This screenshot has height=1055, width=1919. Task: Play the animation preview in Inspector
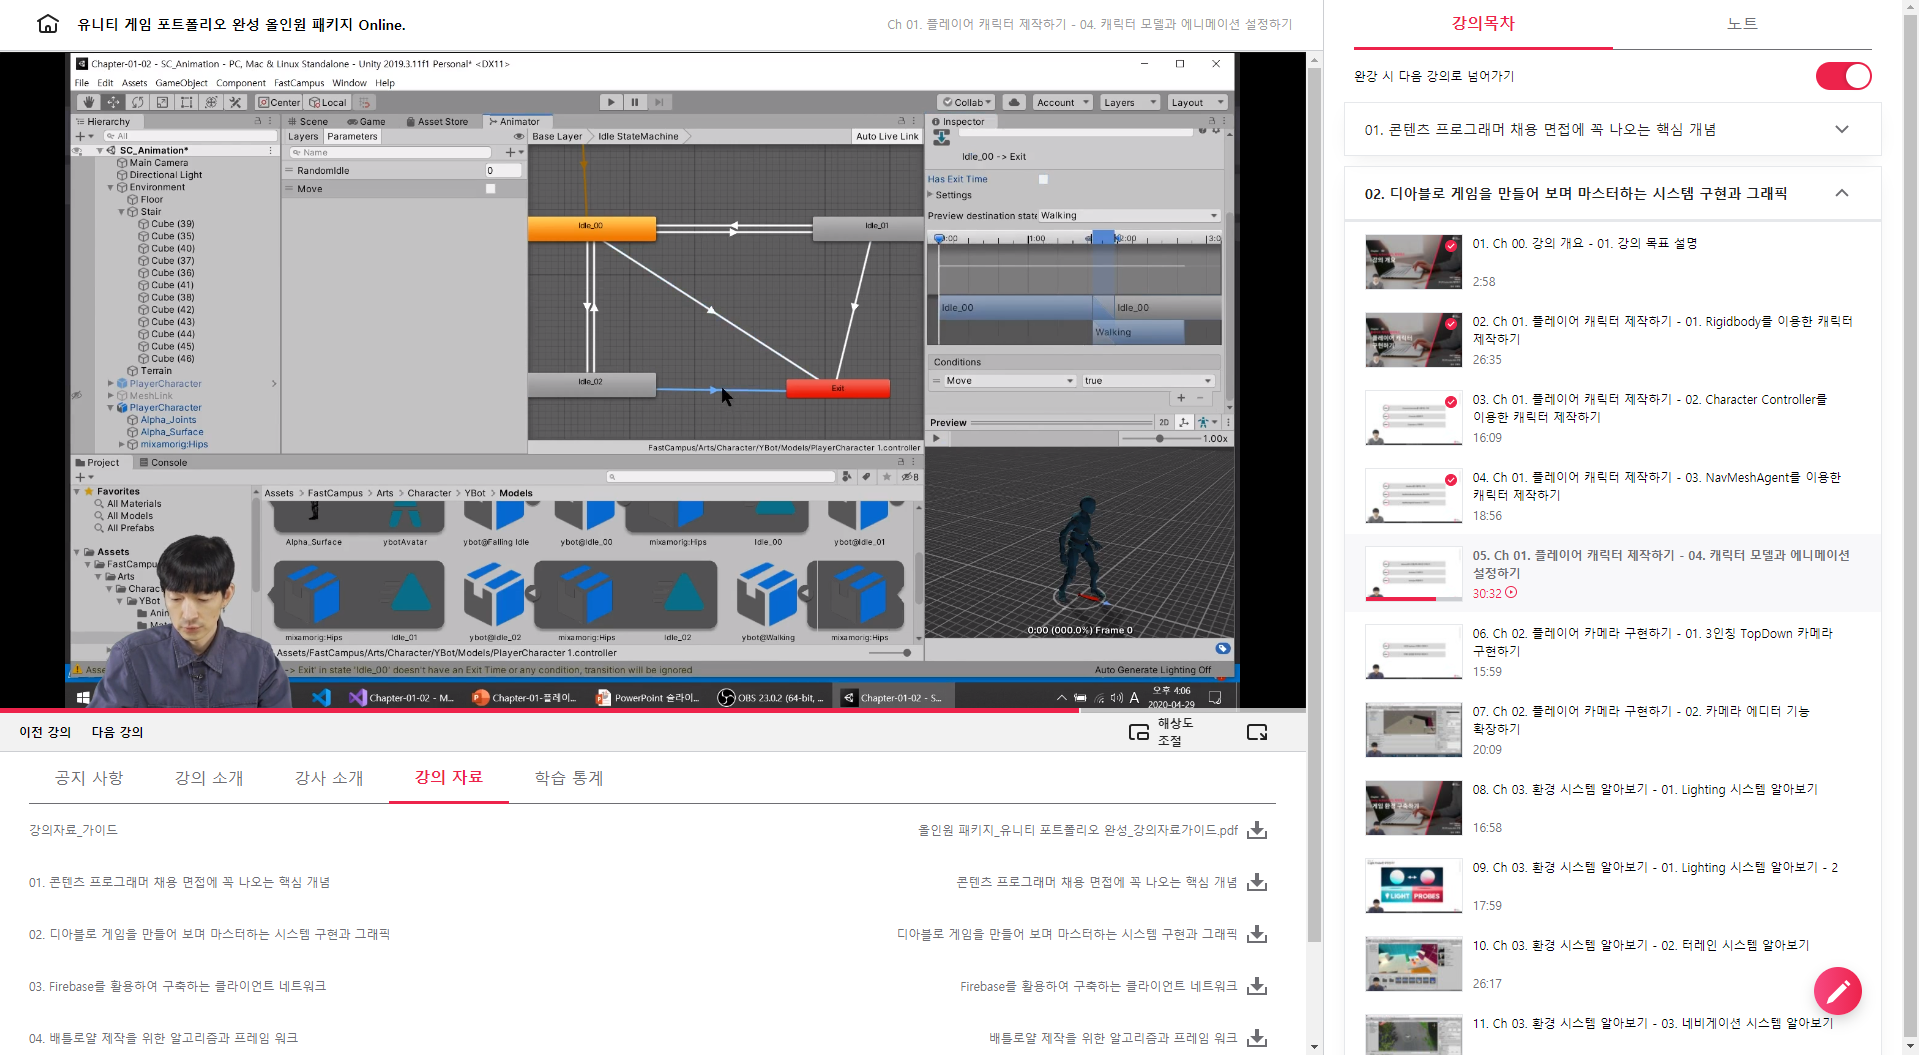[x=937, y=438]
